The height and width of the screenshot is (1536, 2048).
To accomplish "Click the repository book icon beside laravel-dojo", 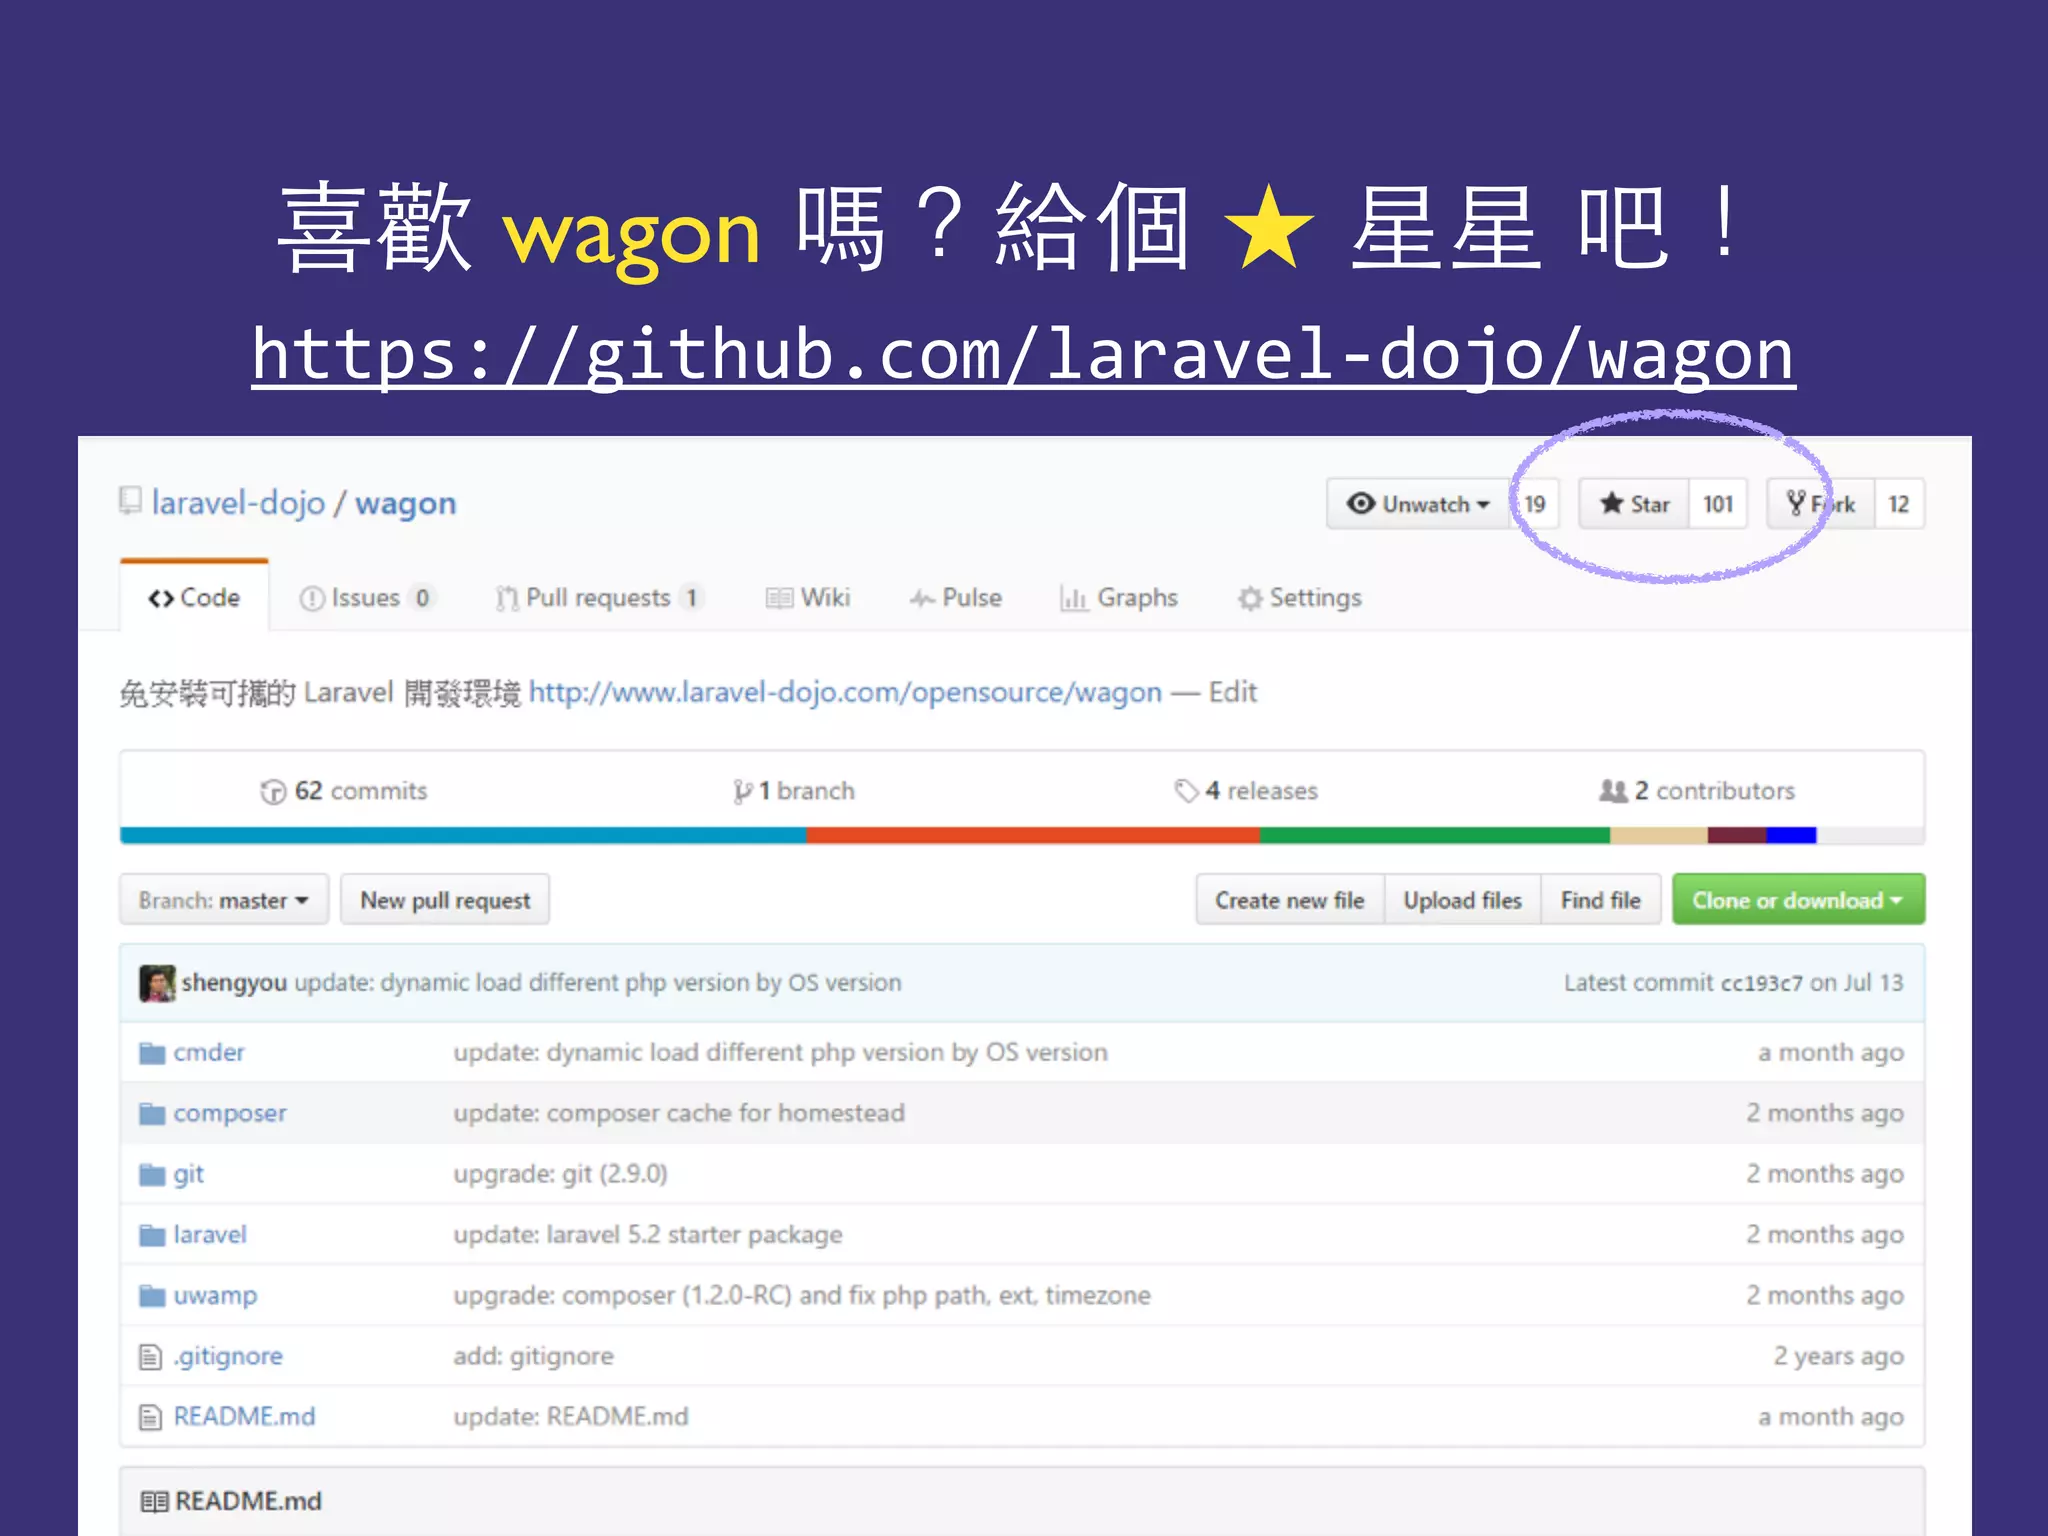I will (130, 500).
